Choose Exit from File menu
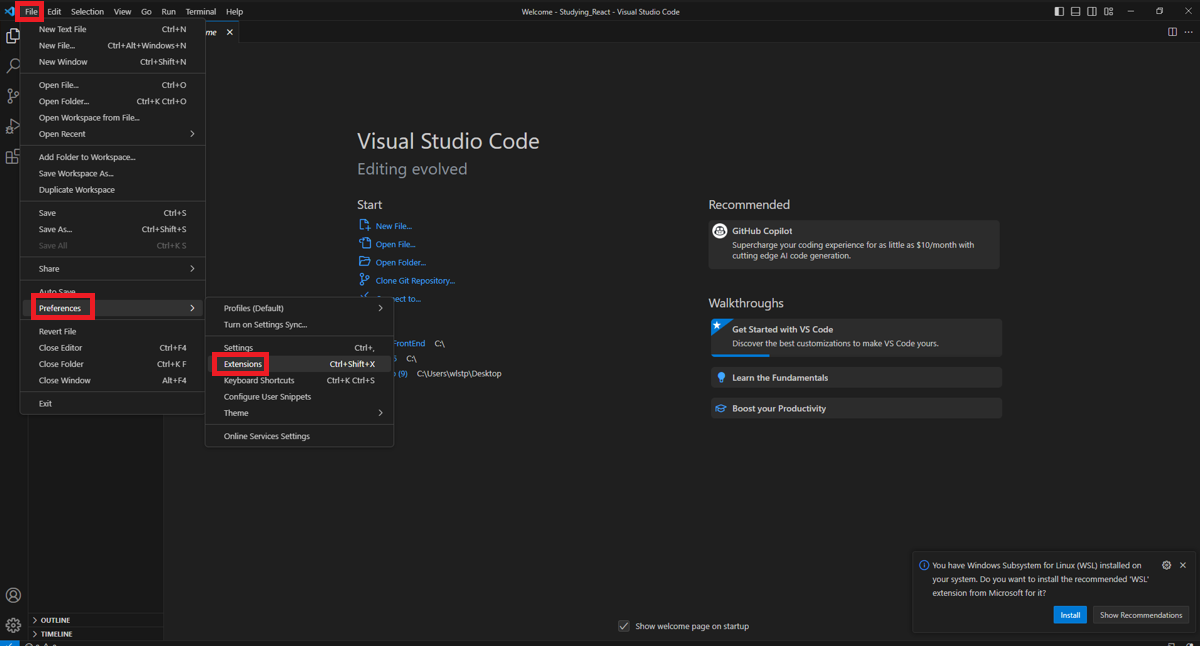The height and width of the screenshot is (646, 1200). tap(112, 404)
